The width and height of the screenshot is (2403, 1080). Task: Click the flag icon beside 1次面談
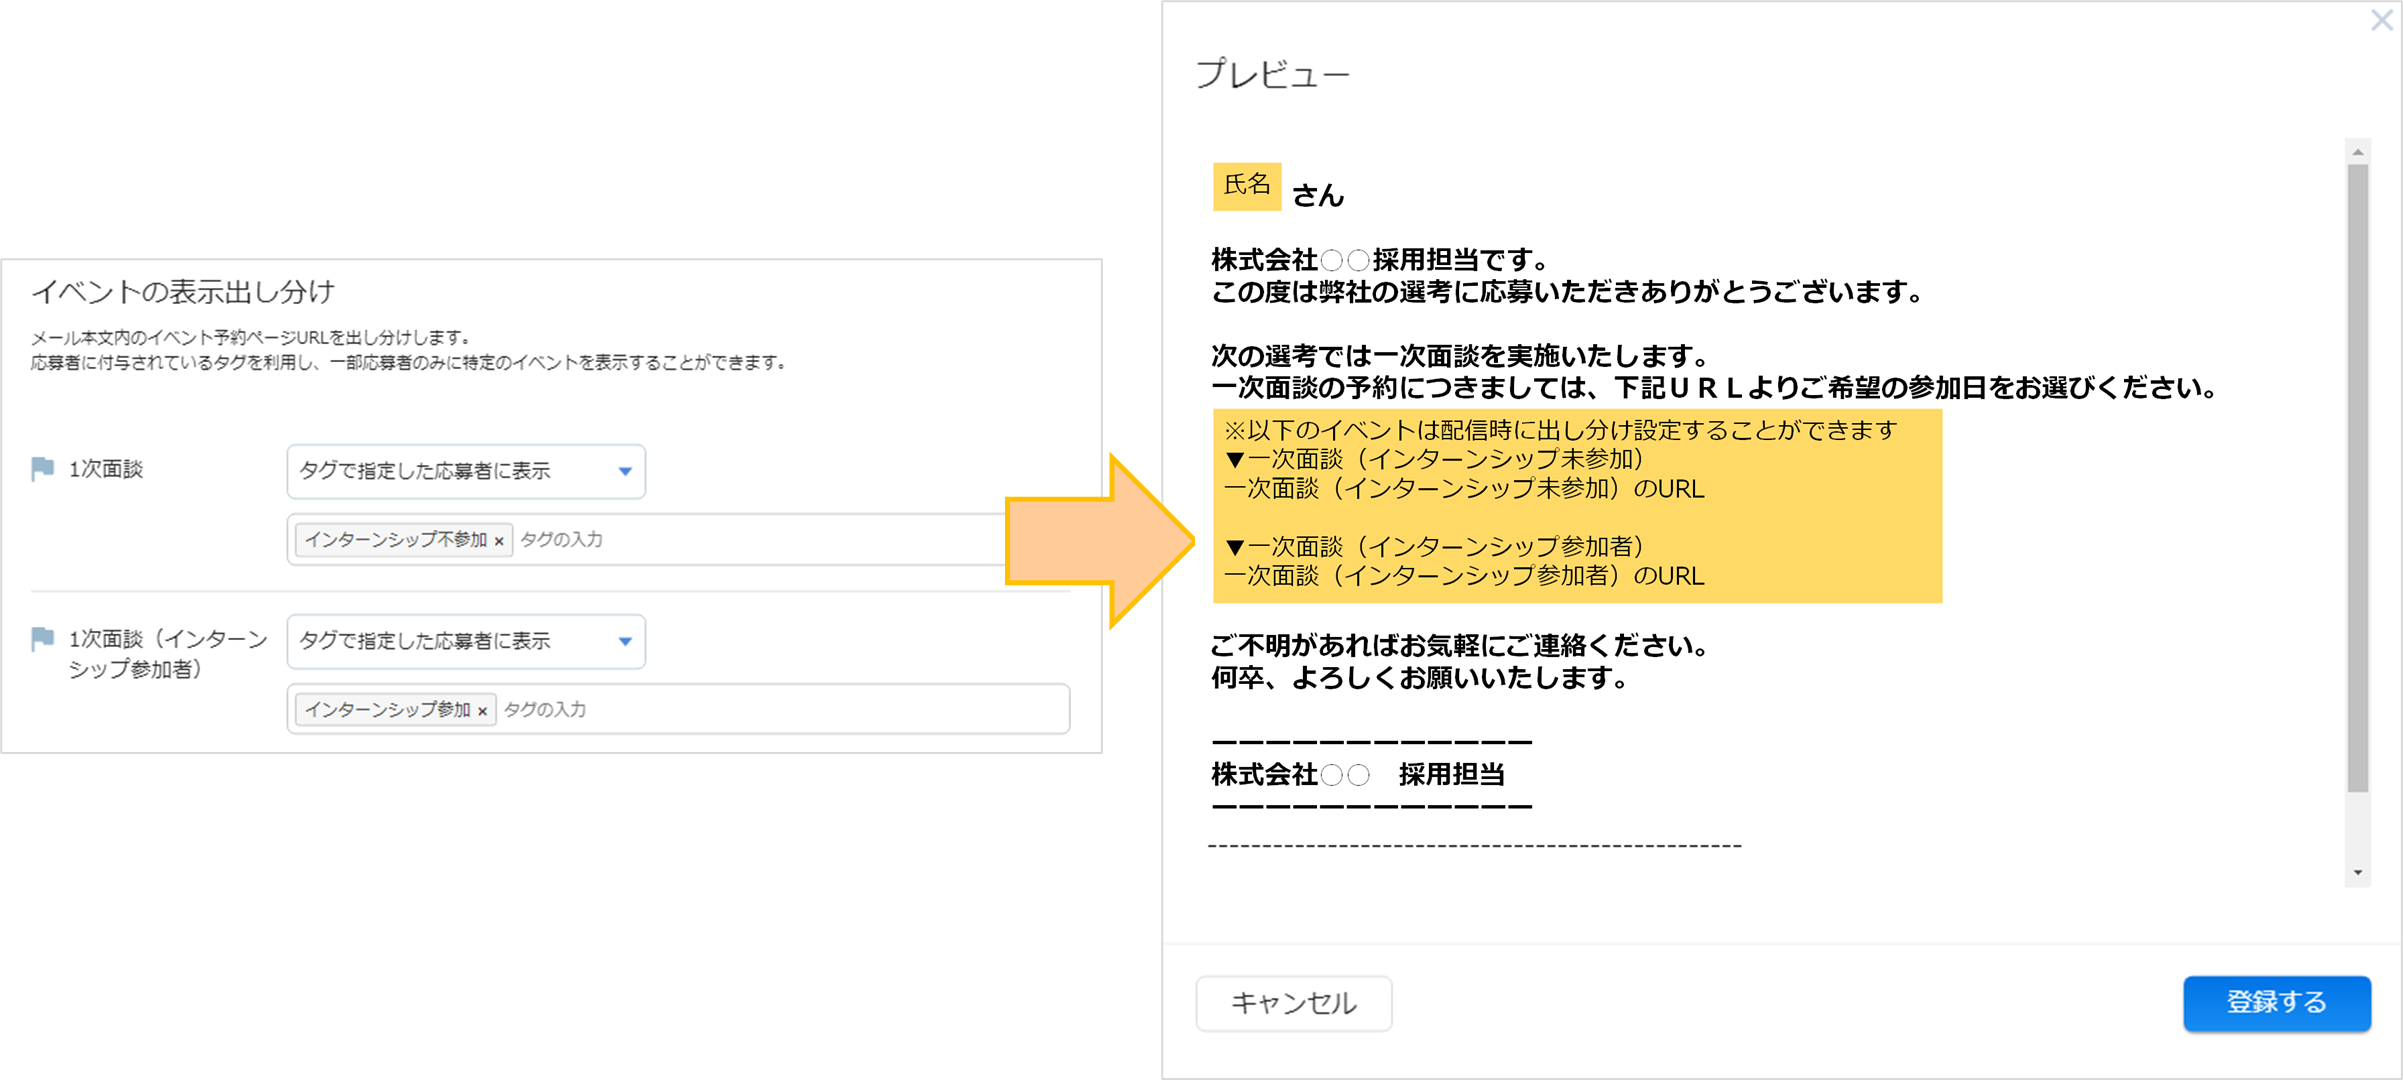click(x=42, y=469)
